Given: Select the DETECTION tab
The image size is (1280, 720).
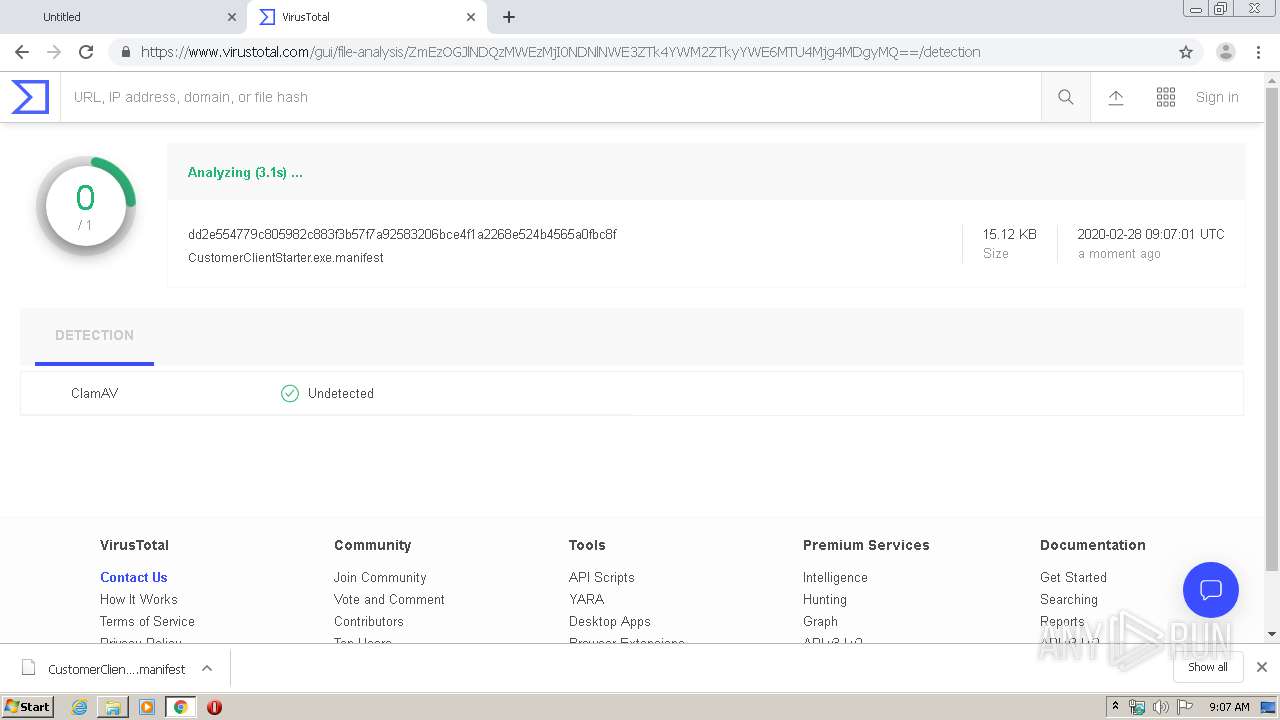Looking at the screenshot, I should click(x=94, y=336).
